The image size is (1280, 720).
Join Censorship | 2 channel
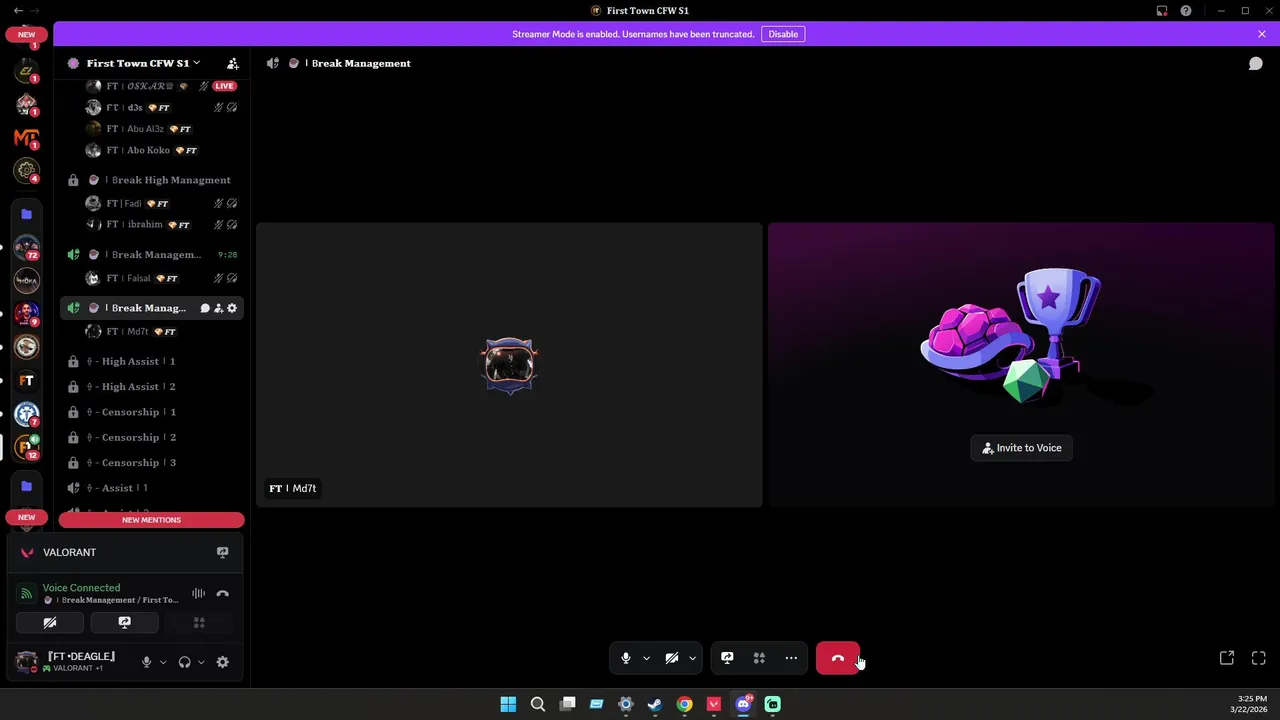click(151, 437)
